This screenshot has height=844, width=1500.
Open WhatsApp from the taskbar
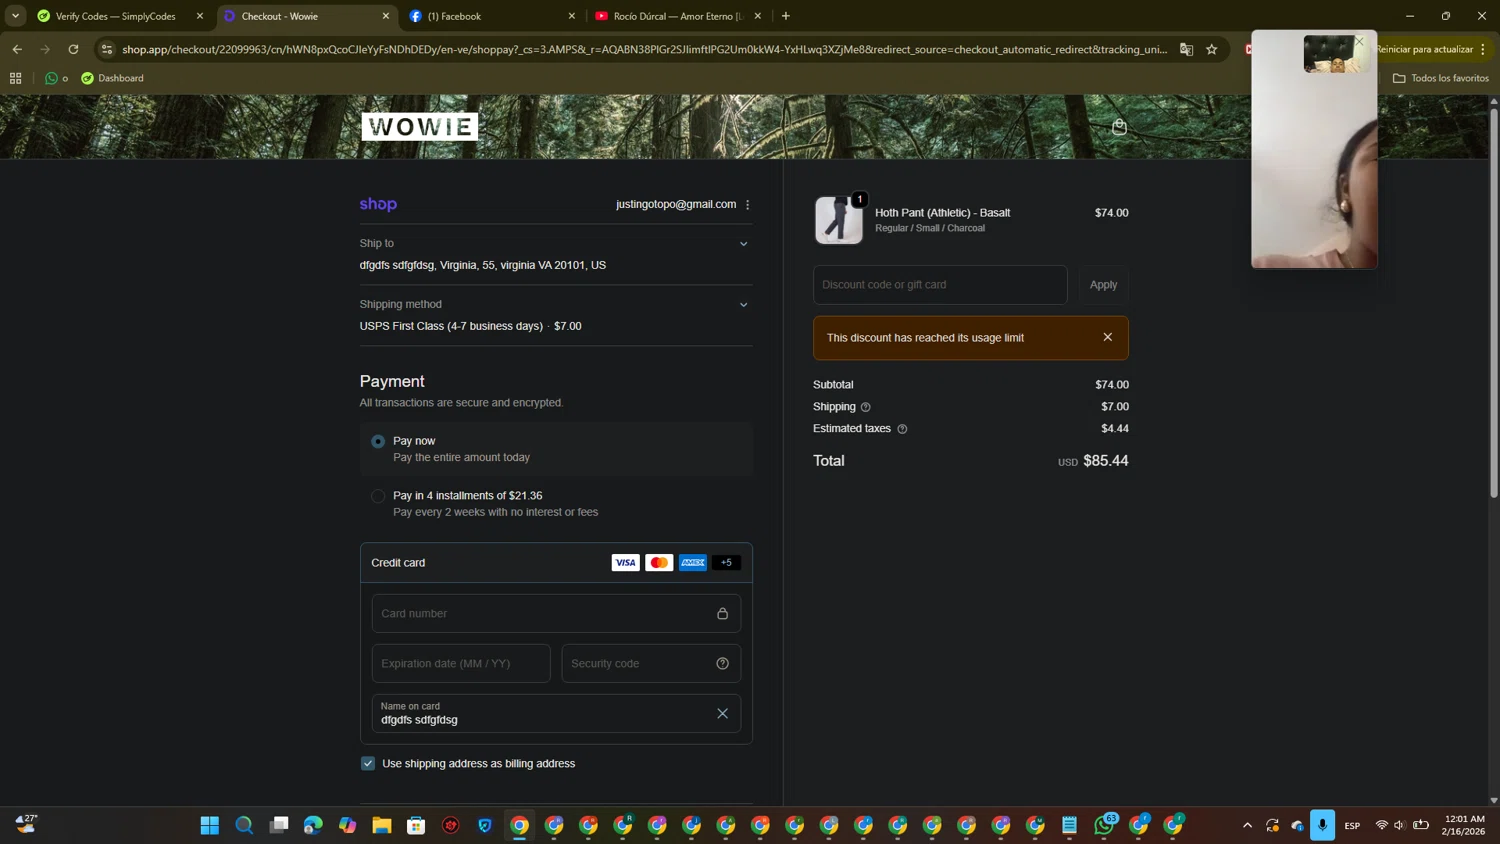tap(1104, 825)
